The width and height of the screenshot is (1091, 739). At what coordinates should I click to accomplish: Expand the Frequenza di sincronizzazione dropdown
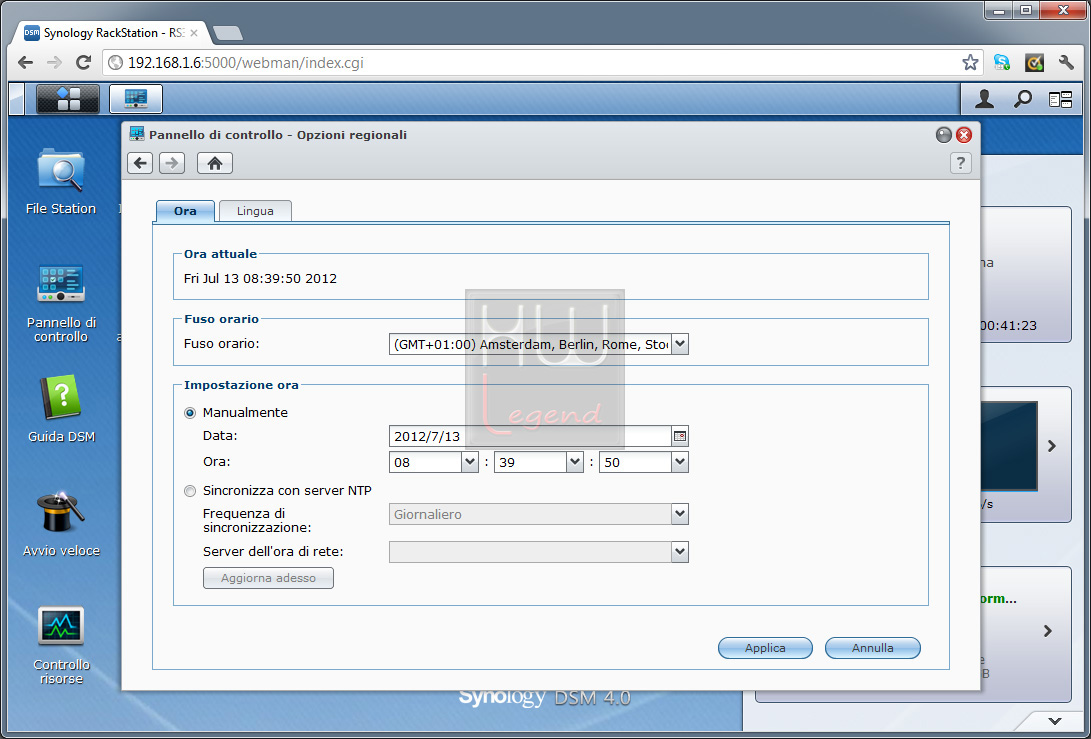(x=680, y=514)
